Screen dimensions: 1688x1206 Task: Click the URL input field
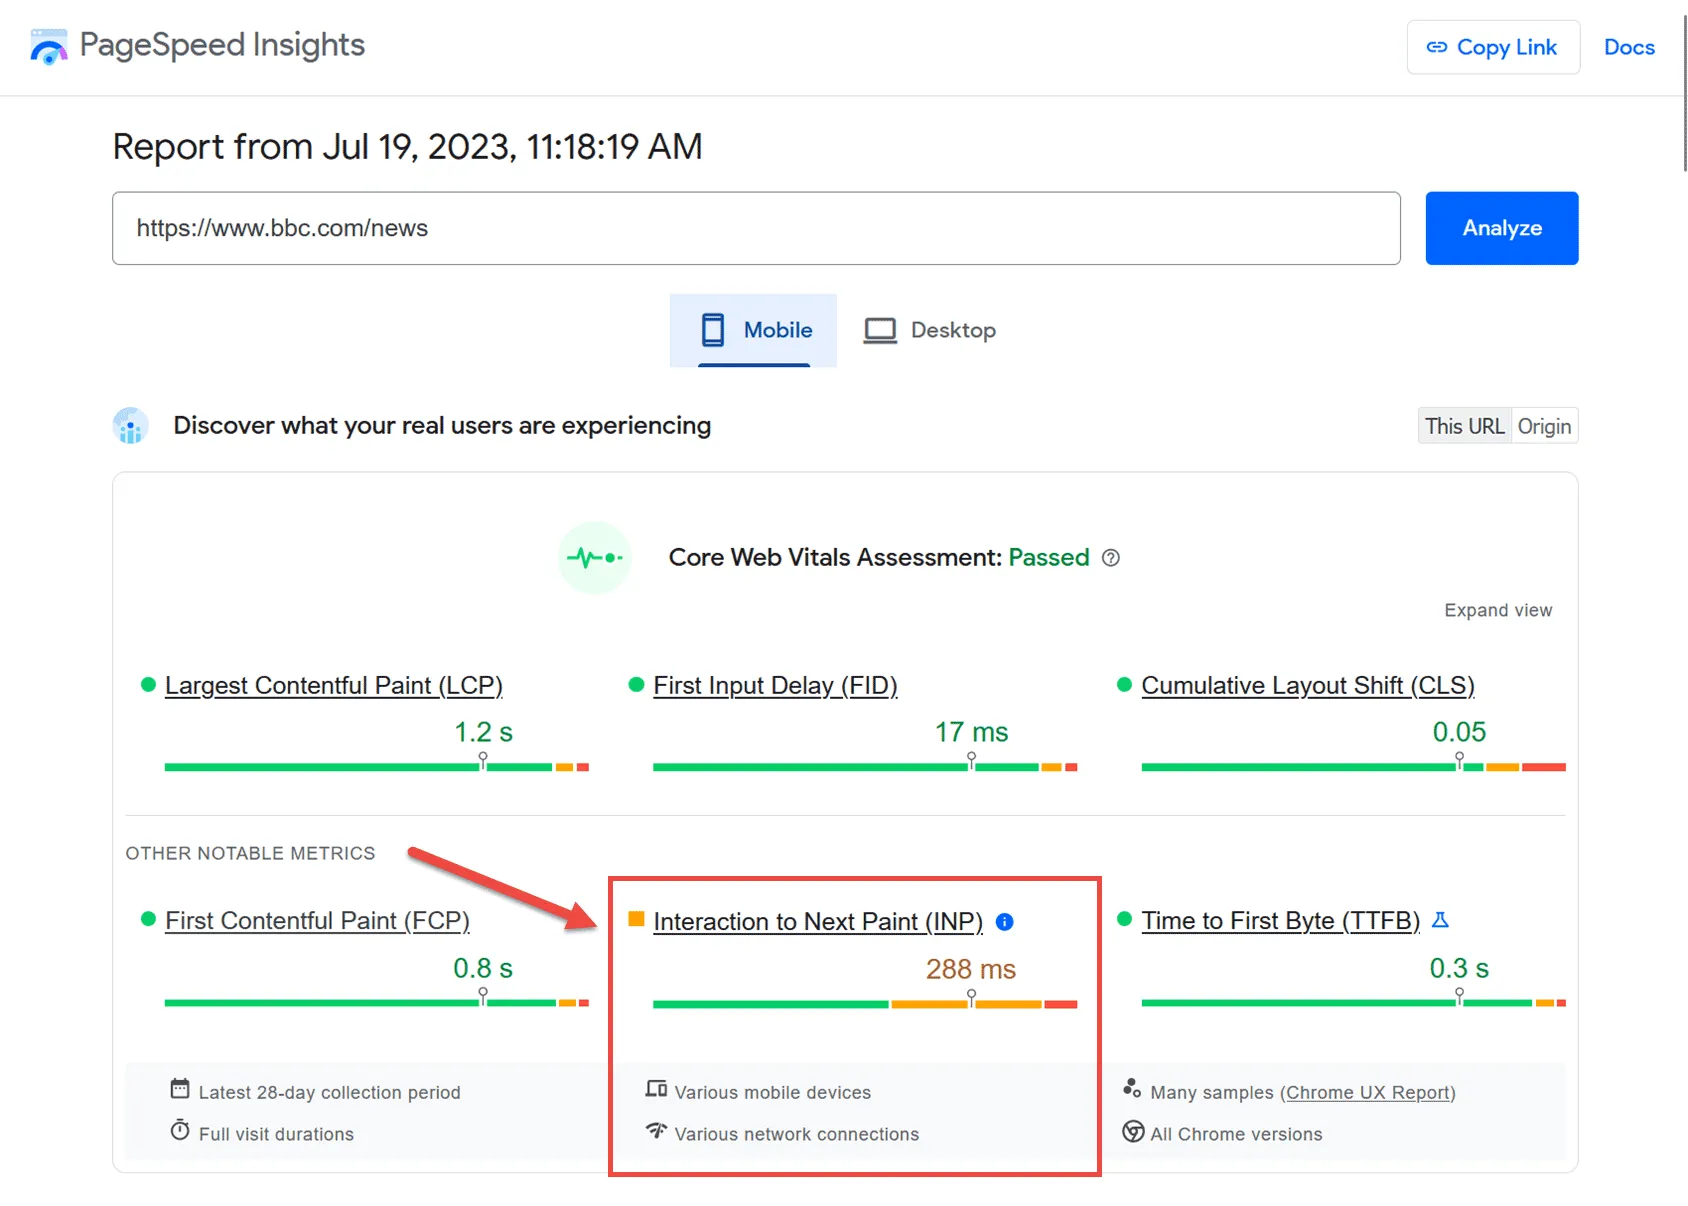tap(756, 228)
